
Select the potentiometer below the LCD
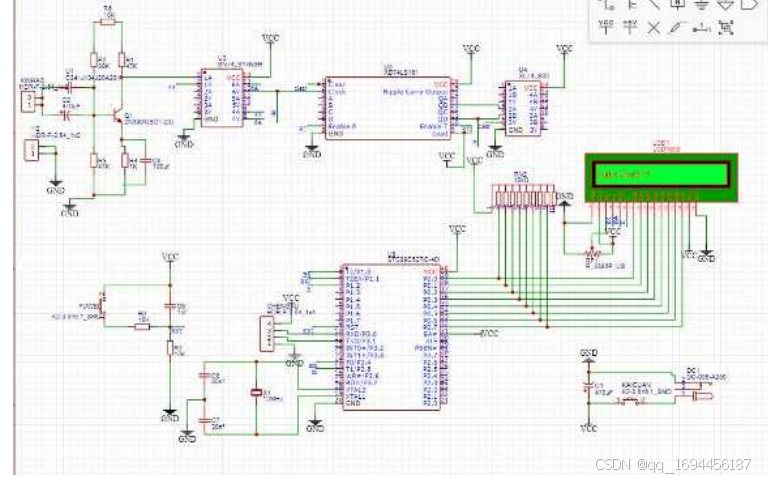point(592,254)
